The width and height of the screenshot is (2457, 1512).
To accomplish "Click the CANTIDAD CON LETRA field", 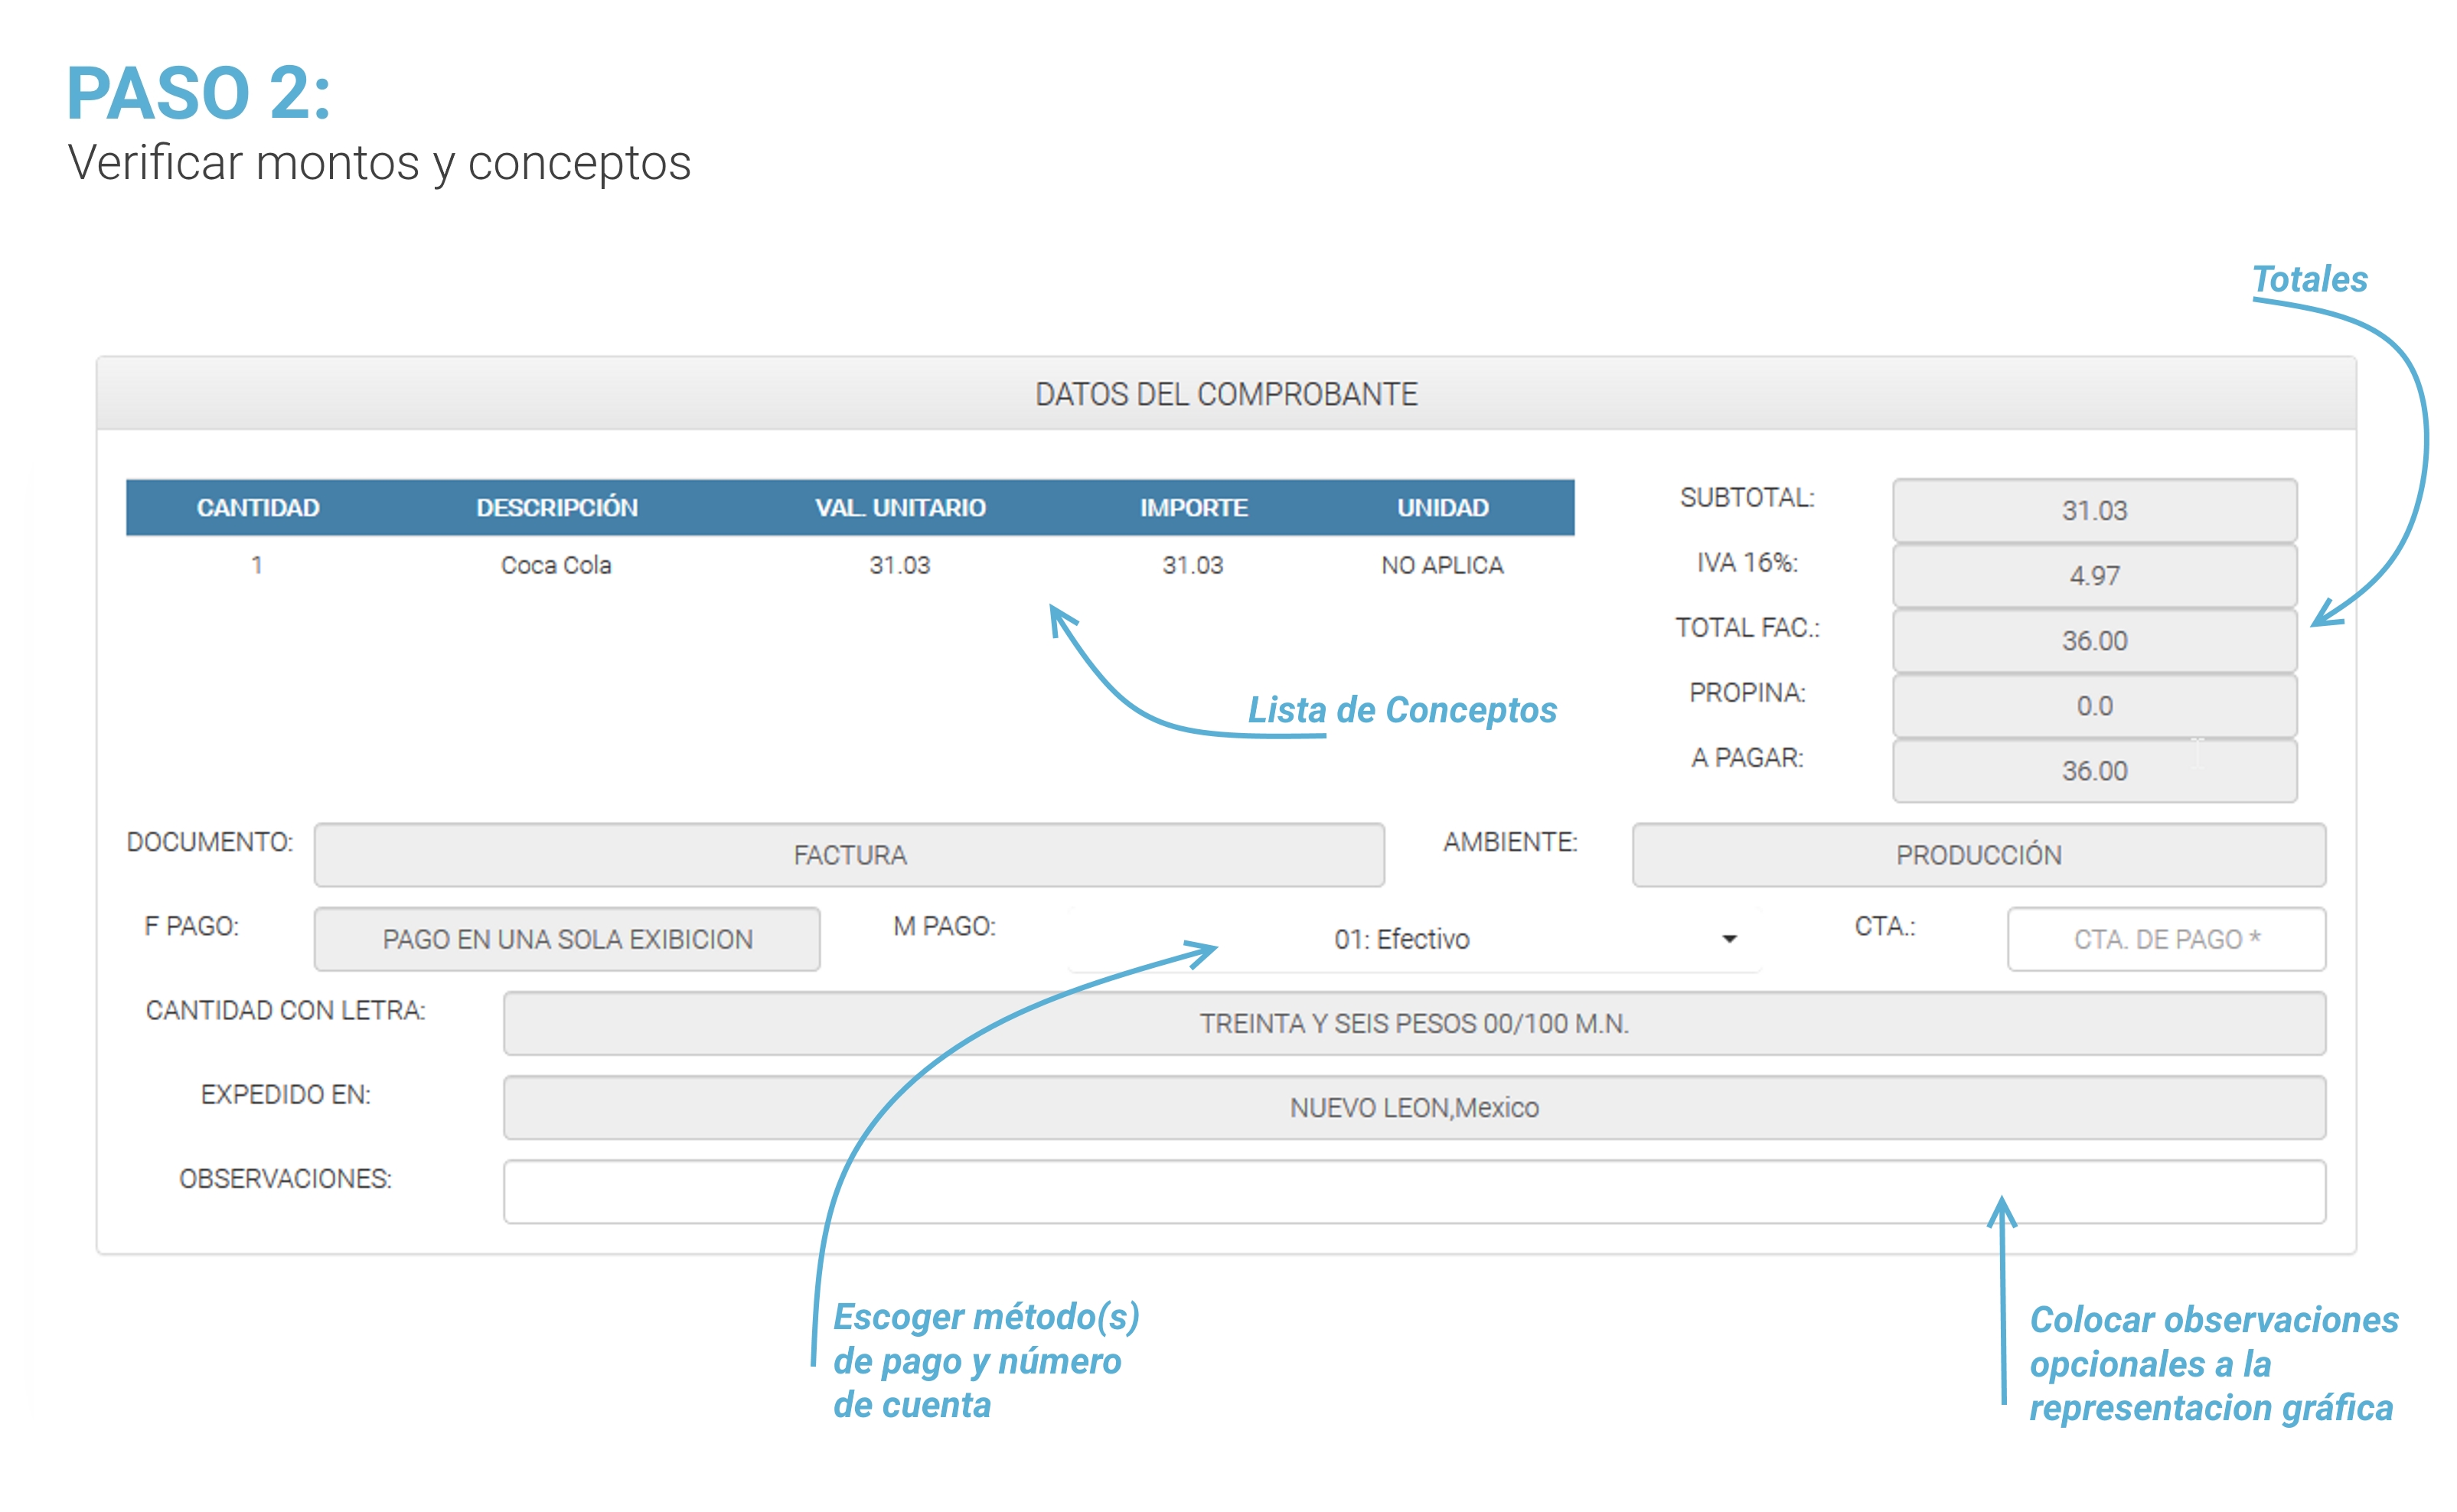I will coord(1413,1023).
